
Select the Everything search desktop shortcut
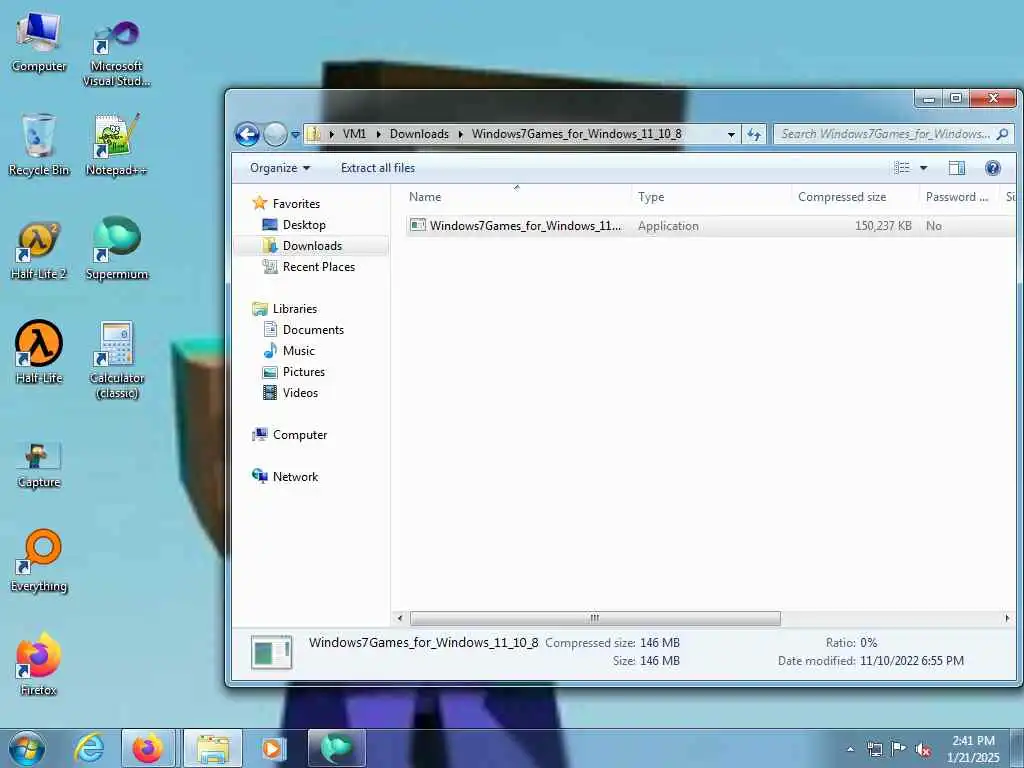(39, 560)
